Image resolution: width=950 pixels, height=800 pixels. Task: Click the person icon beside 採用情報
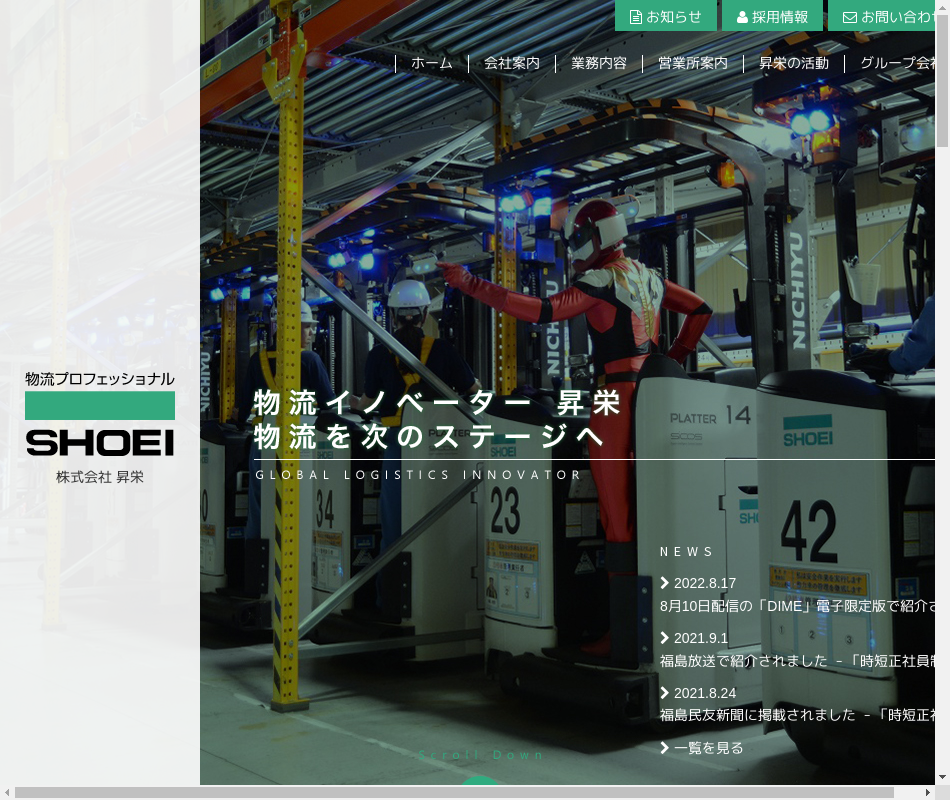coord(742,17)
